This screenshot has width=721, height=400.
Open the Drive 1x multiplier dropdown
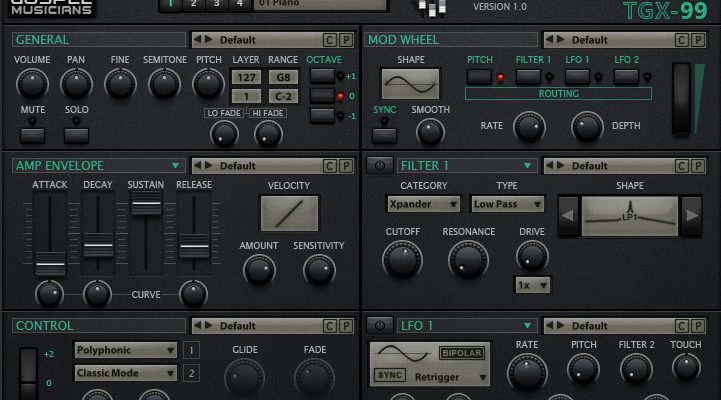coord(532,286)
